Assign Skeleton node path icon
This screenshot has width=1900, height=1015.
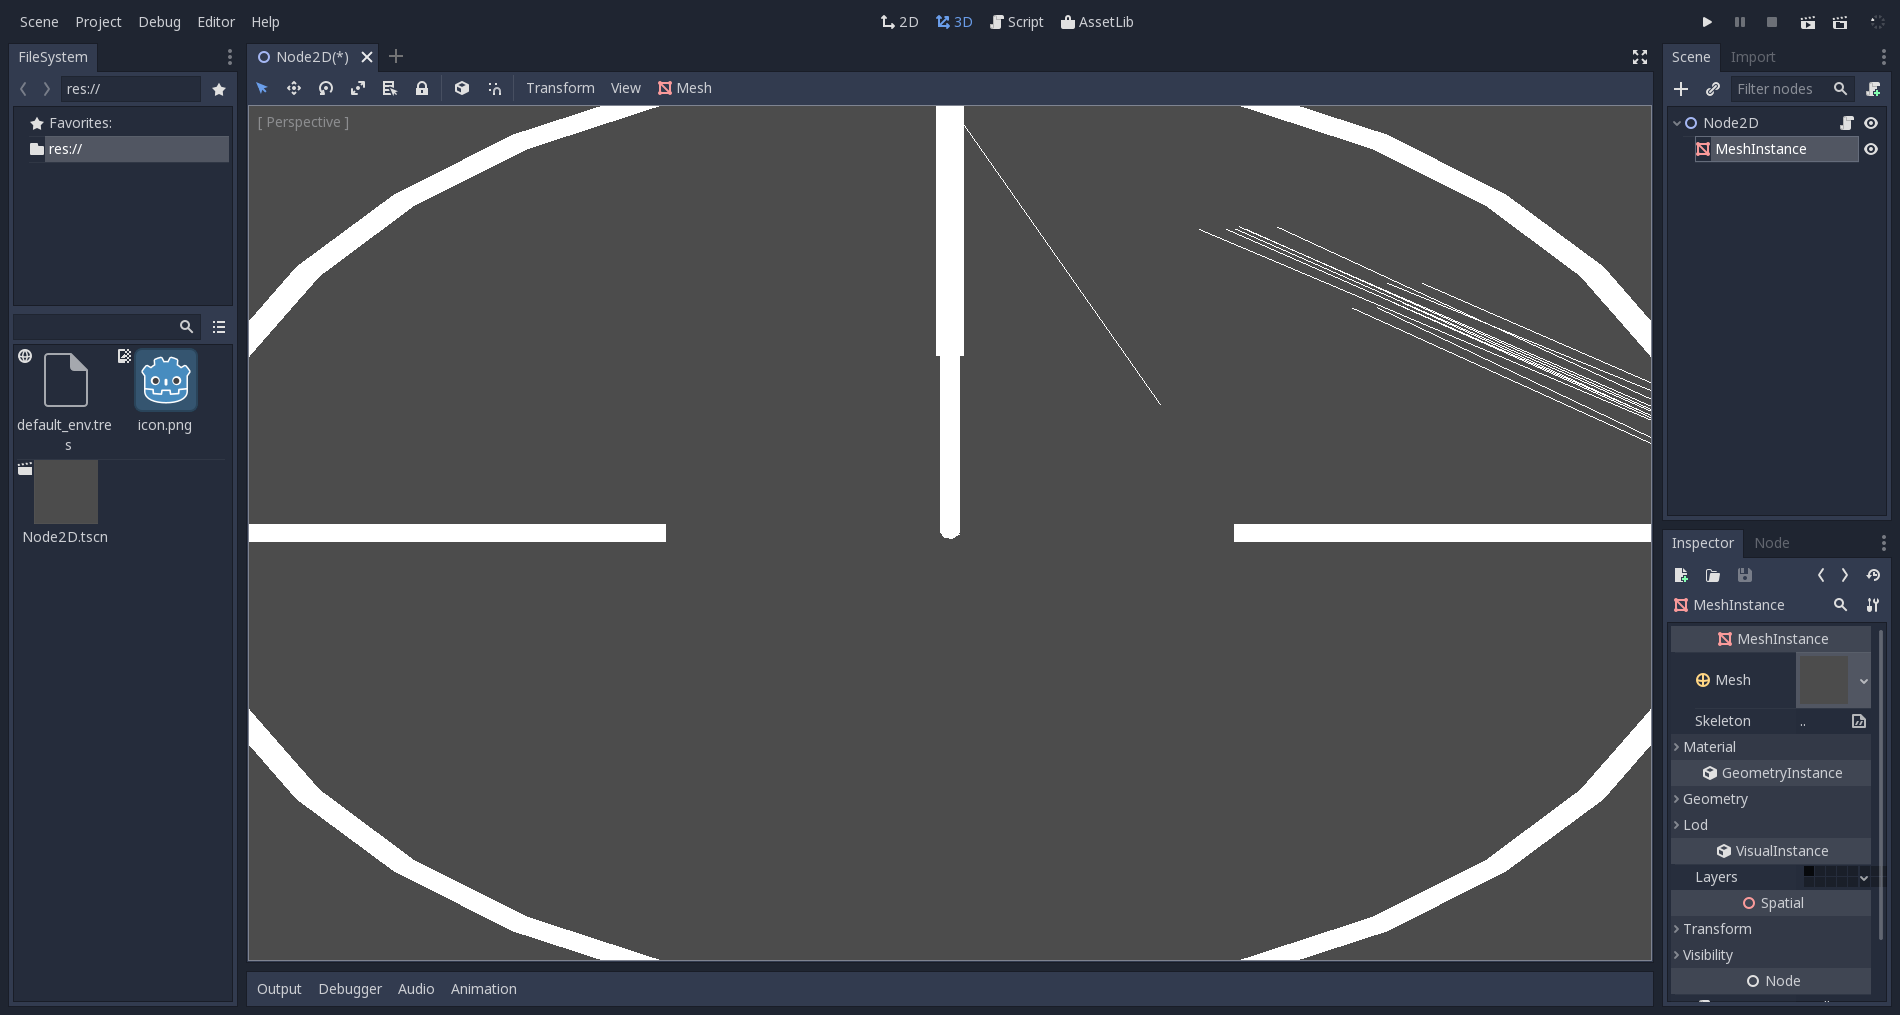click(x=1859, y=721)
